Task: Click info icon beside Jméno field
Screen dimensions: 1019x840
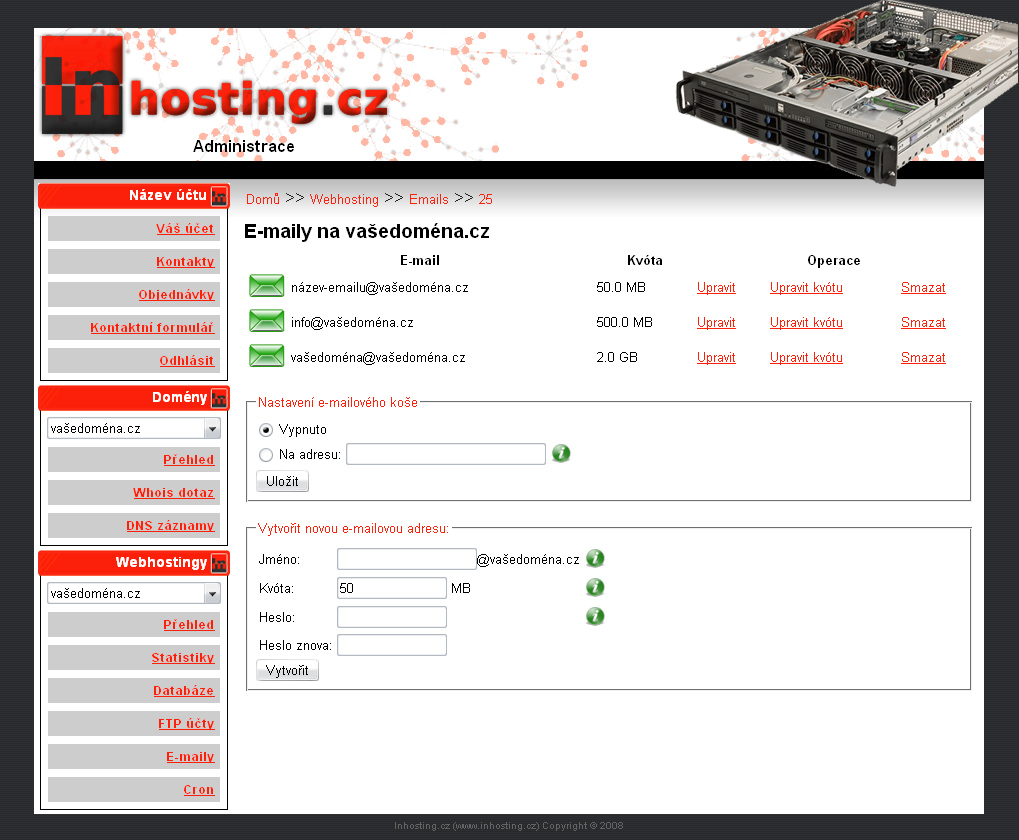Action: [595, 558]
